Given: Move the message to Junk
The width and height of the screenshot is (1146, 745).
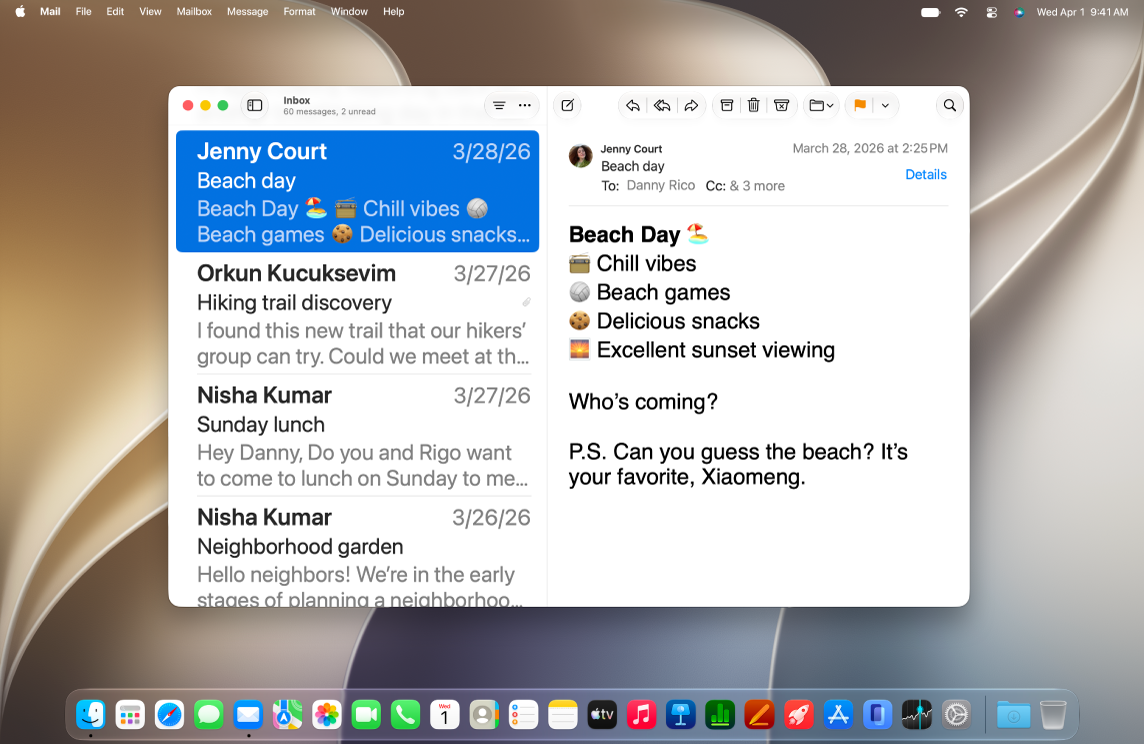Looking at the screenshot, I should pyautogui.click(x=781, y=105).
